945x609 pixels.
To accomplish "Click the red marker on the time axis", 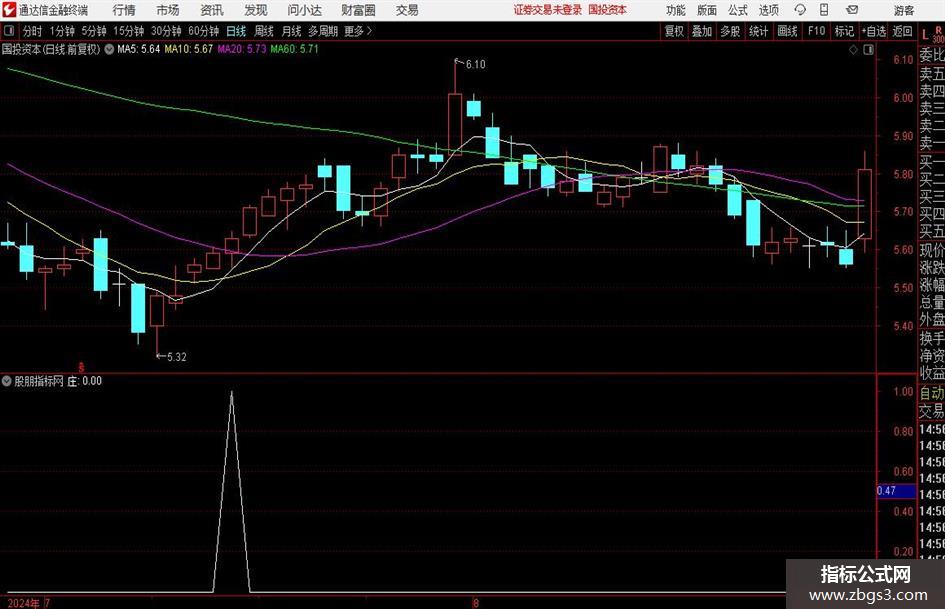I will point(81,367).
